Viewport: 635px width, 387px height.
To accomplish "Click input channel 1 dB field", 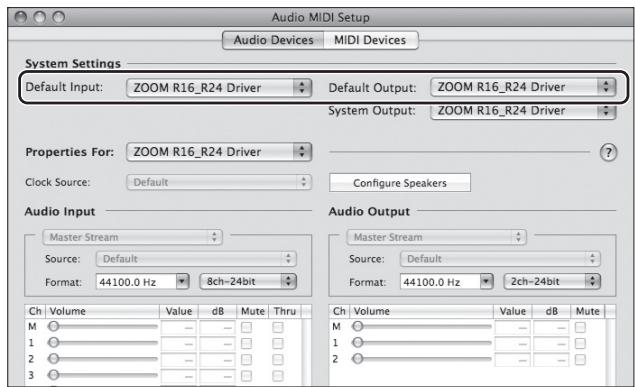I will click(217, 343).
